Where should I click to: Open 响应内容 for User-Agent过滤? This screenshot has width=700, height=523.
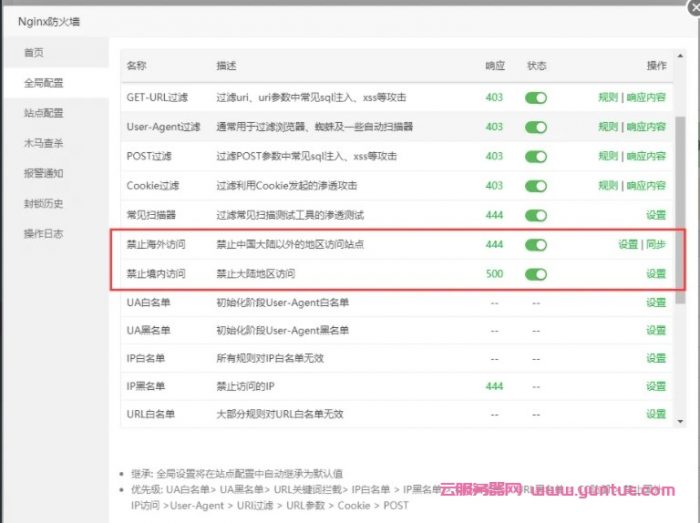click(646, 127)
